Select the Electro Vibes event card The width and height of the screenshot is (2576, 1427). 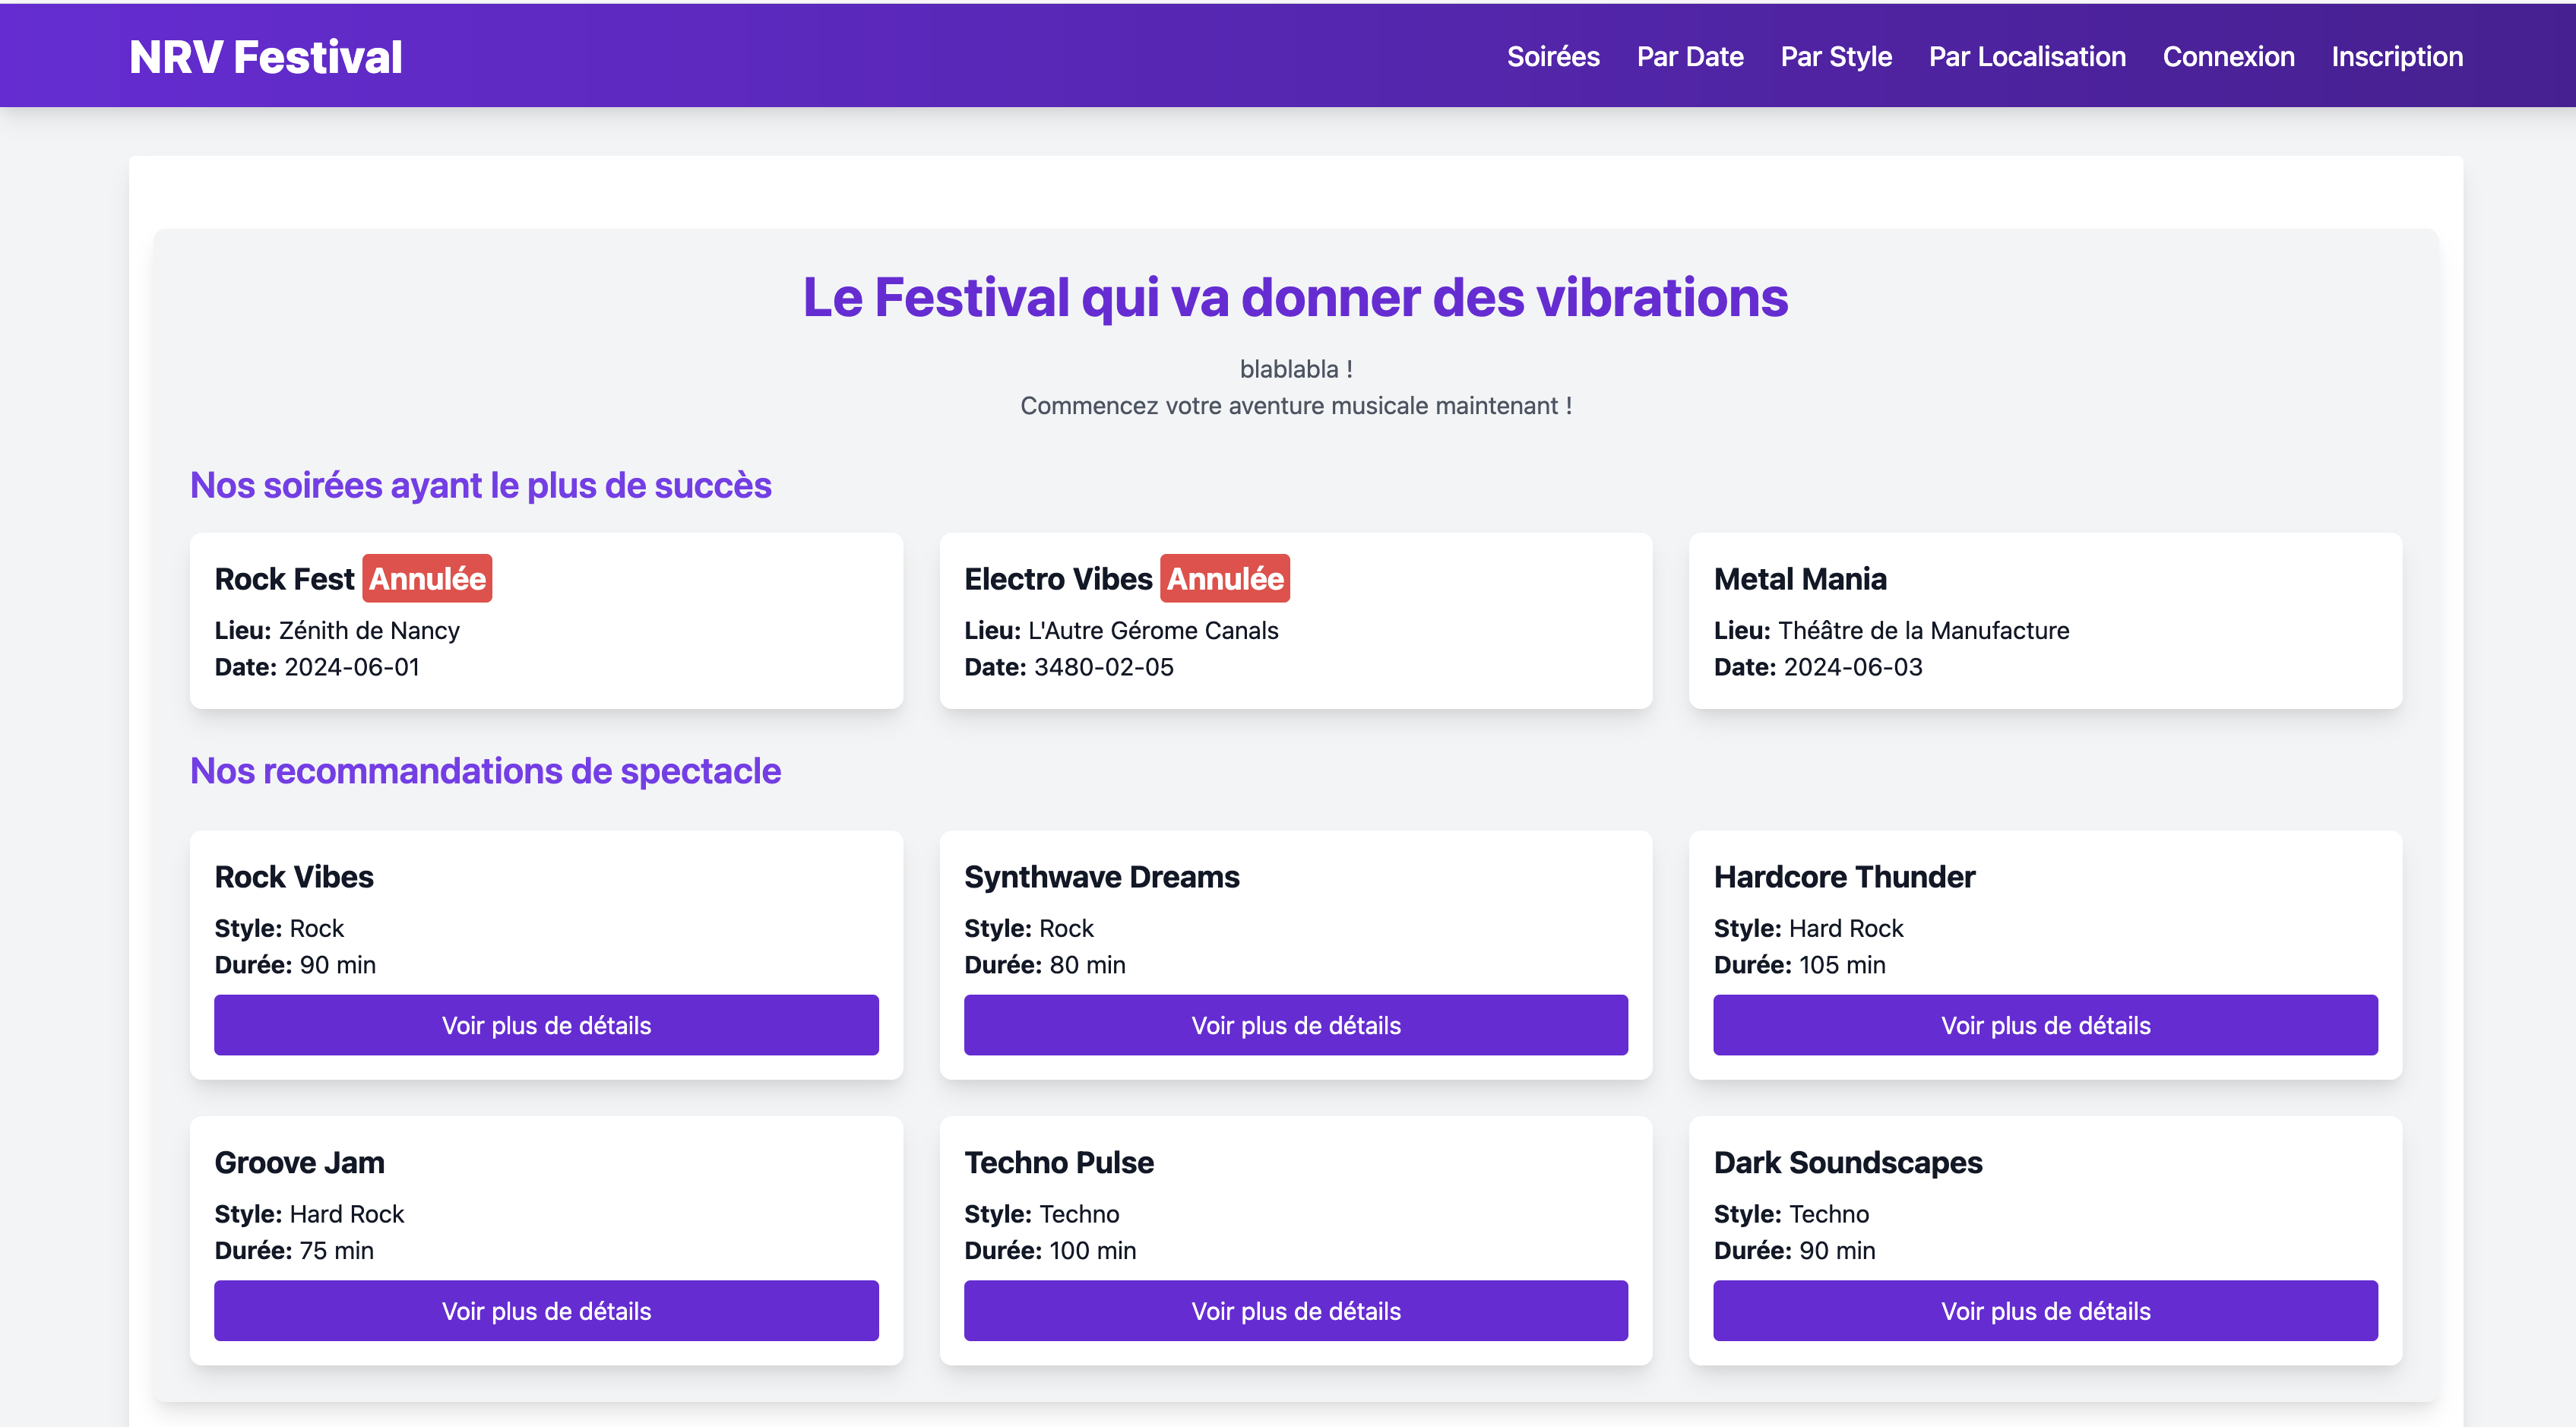click(1296, 620)
